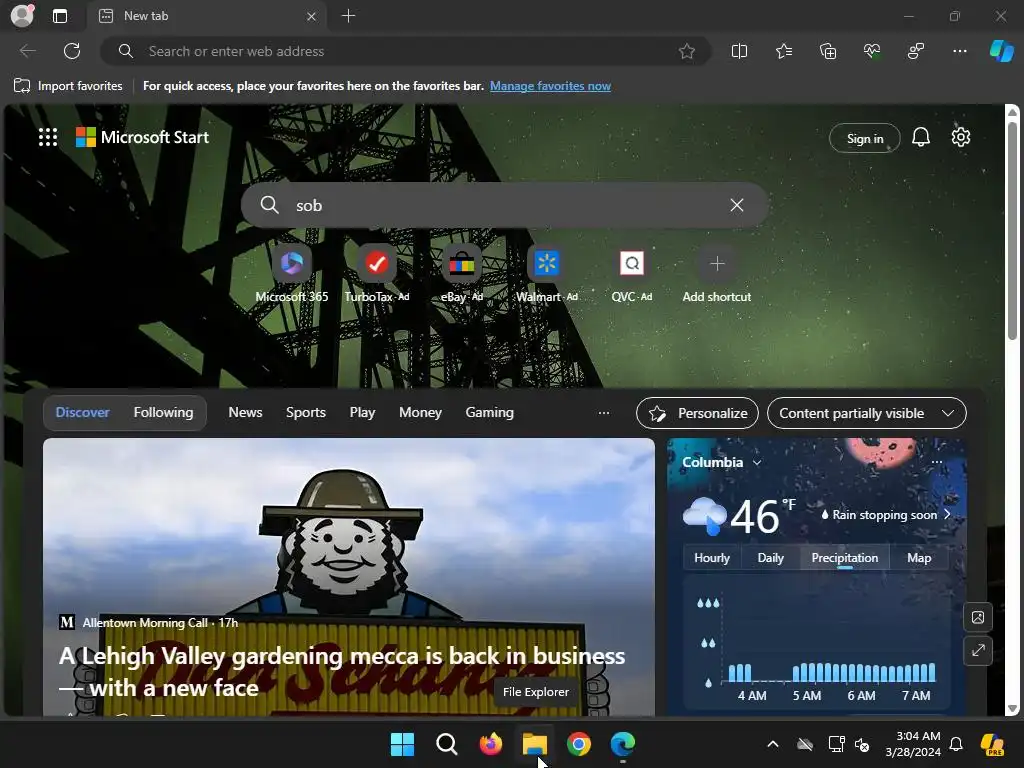
Task: Click the page vertical scrollbar thumb
Action: pos(1012,230)
